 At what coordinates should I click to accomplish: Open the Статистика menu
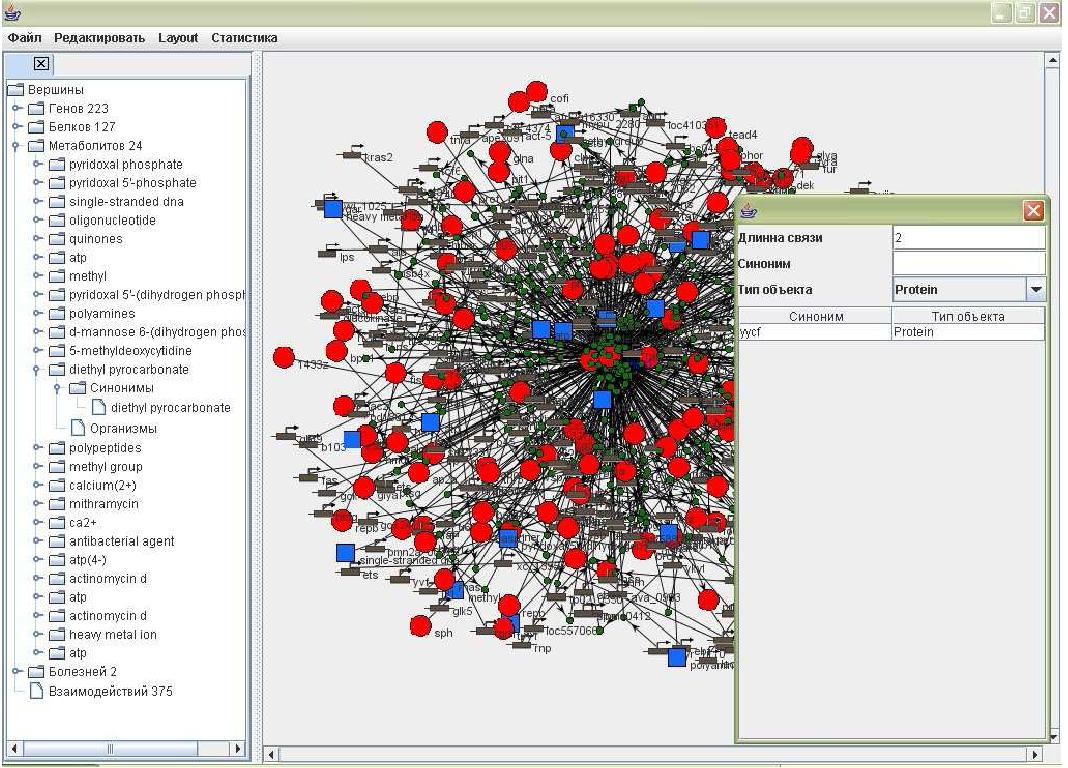pos(244,38)
